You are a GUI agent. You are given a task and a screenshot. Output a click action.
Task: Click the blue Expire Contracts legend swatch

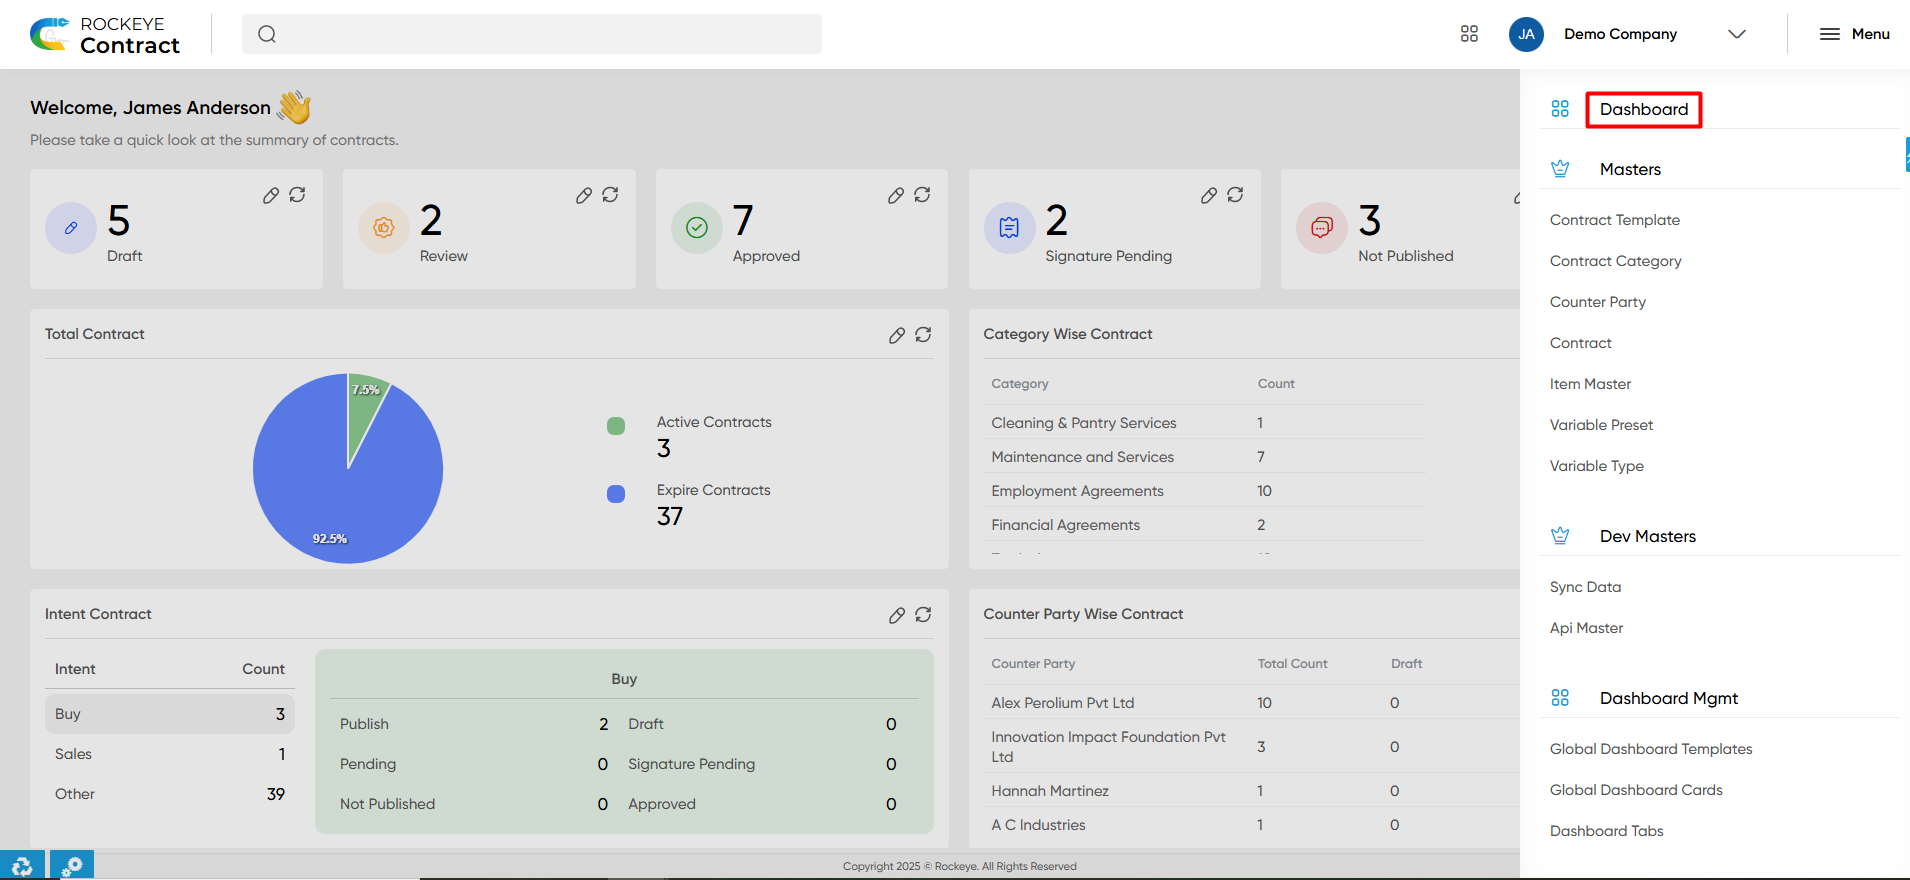(616, 494)
